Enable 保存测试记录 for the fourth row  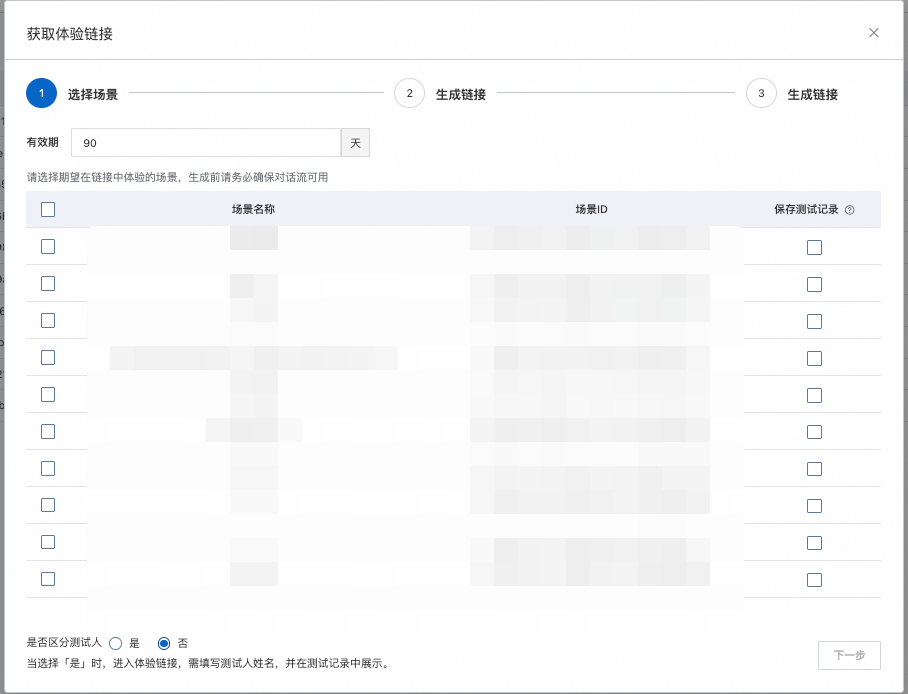[814, 359]
